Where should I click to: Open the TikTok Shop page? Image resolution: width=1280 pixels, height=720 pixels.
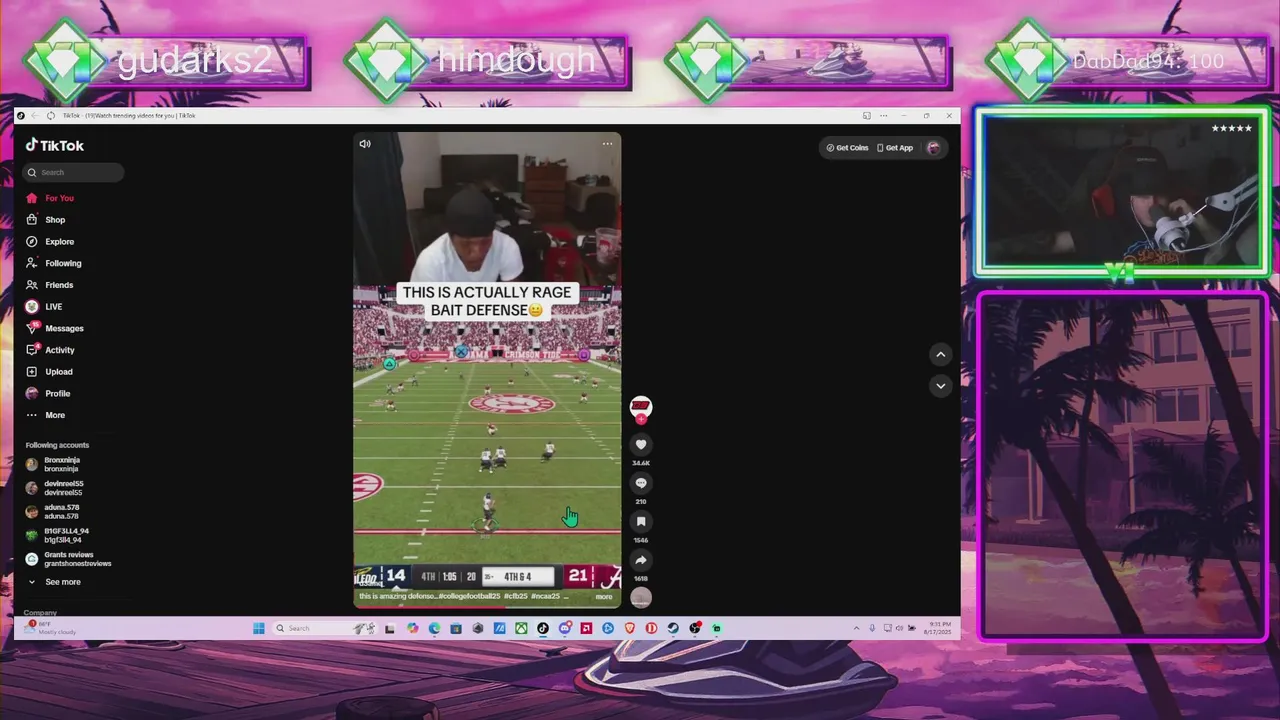pos(46,220)
